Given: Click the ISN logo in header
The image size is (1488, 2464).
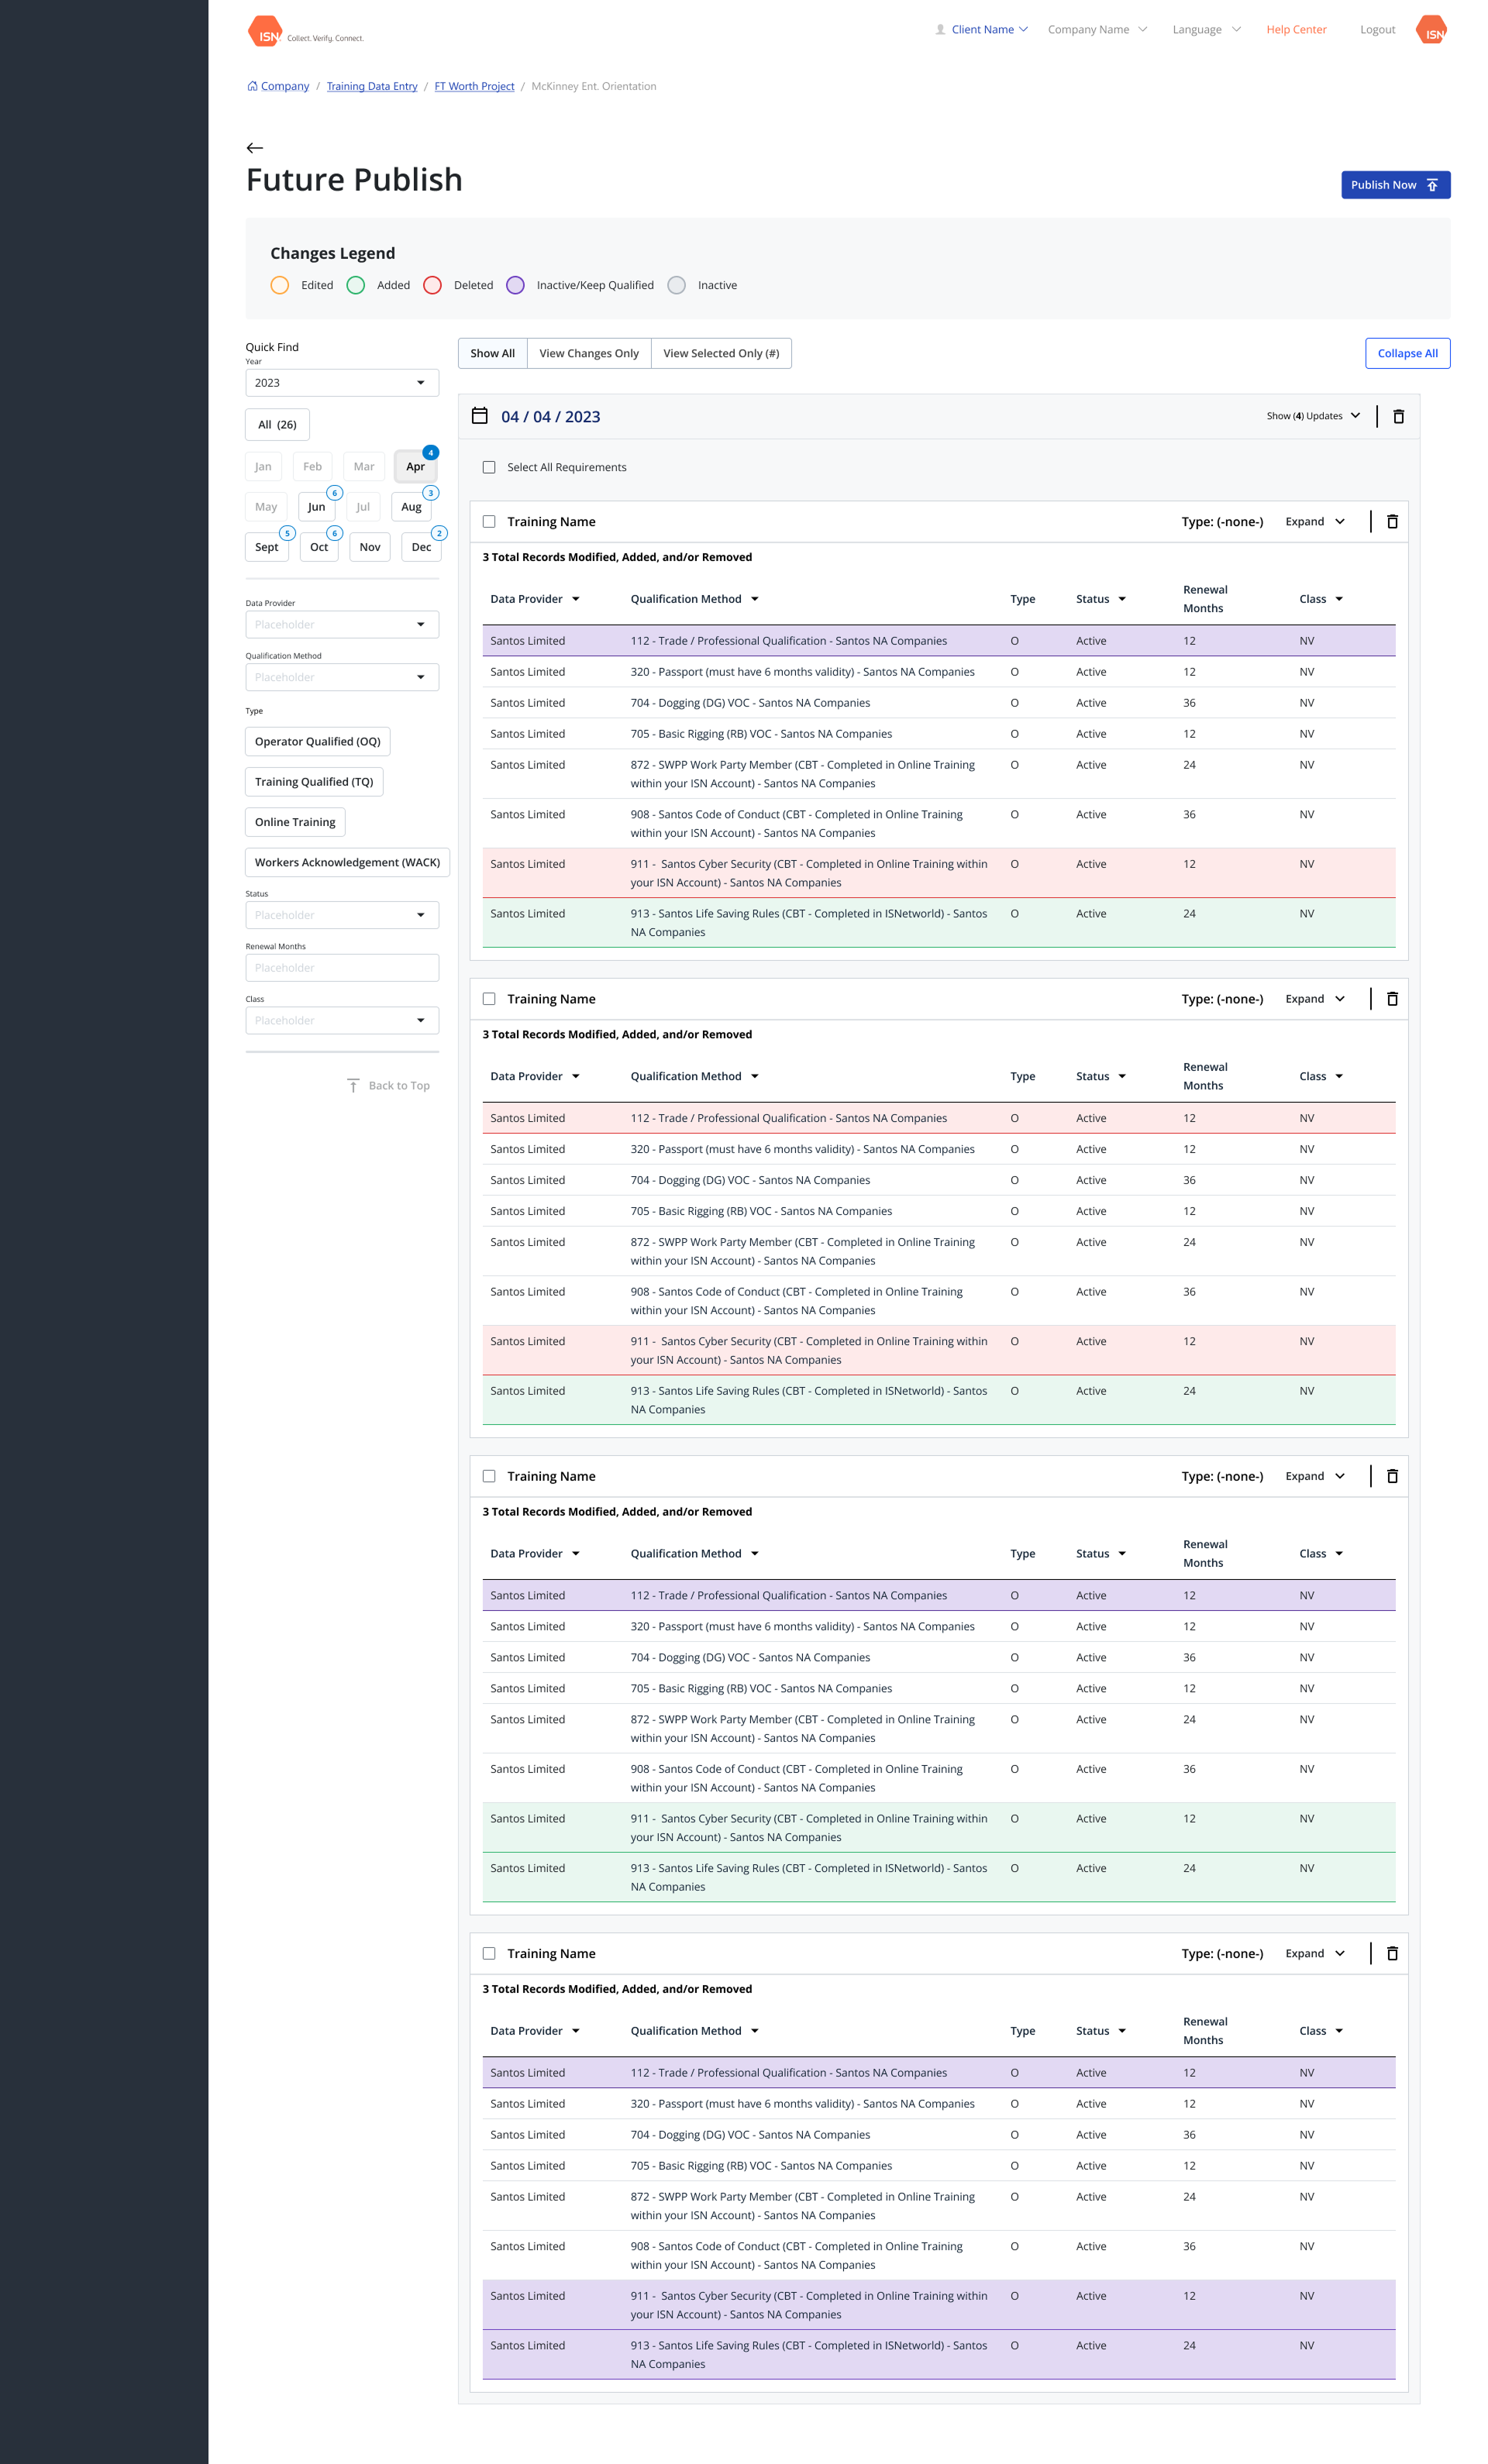Looking at the screenshot, I should click(305, 31).
